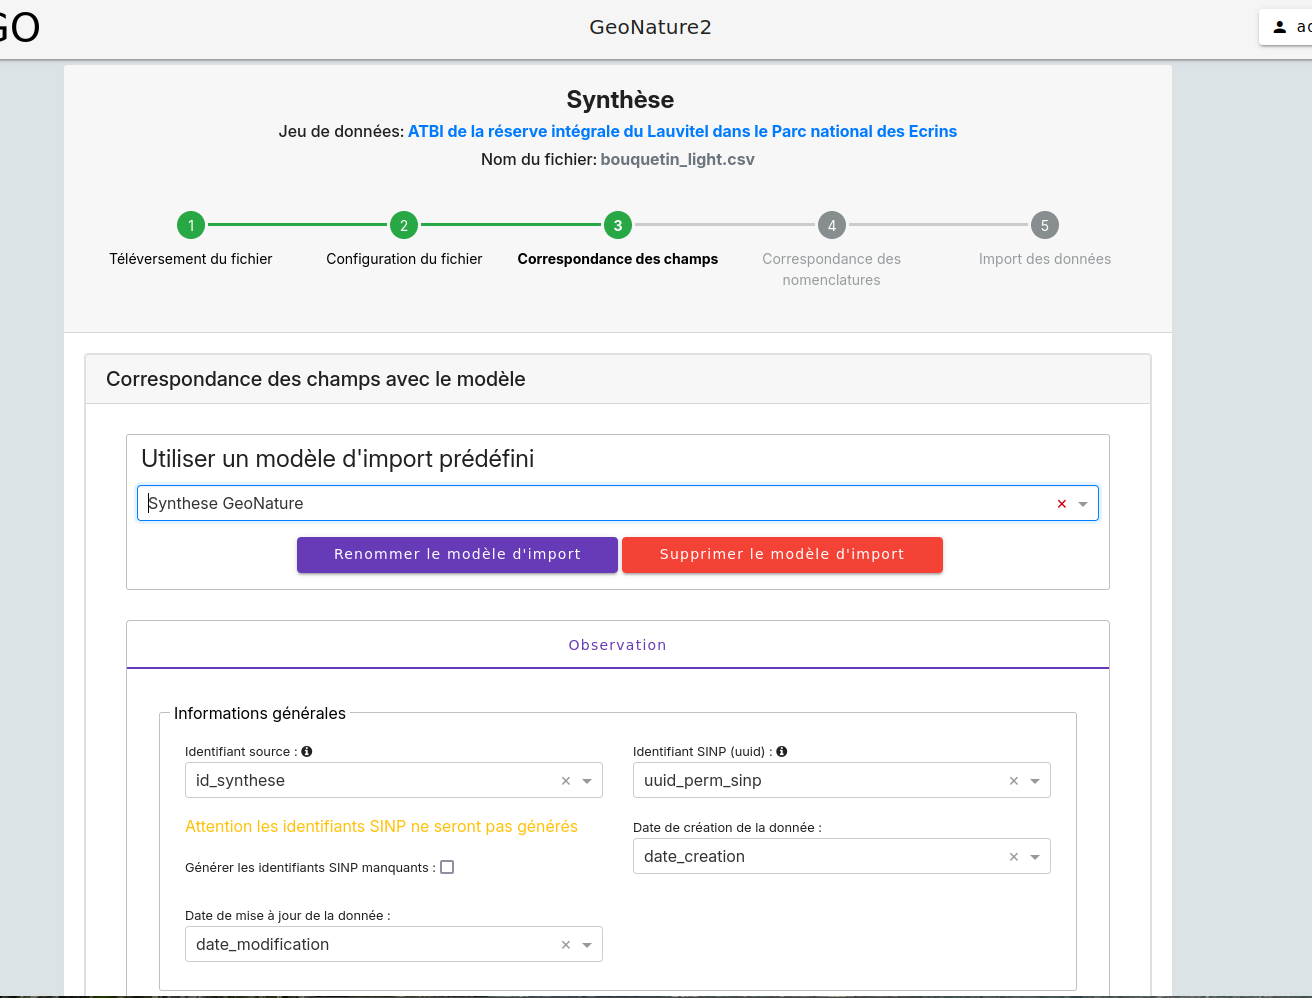
Task: Toggle Générer les identifiants SINP manquants checkbox
Action: (447, 867)
